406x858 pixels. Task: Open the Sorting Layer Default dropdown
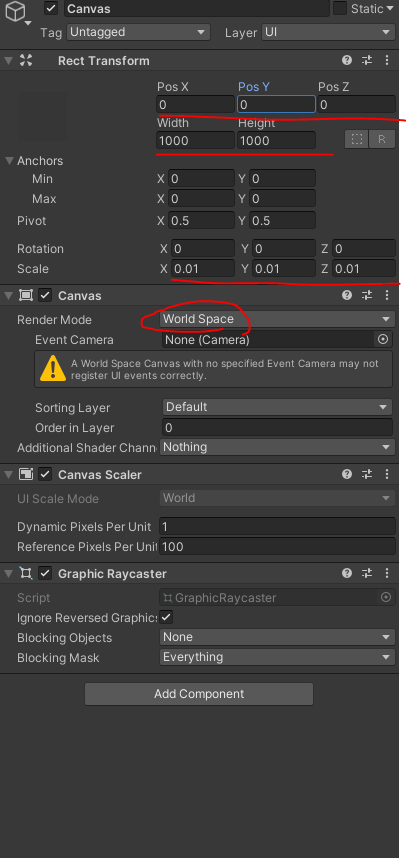[277, 407]
